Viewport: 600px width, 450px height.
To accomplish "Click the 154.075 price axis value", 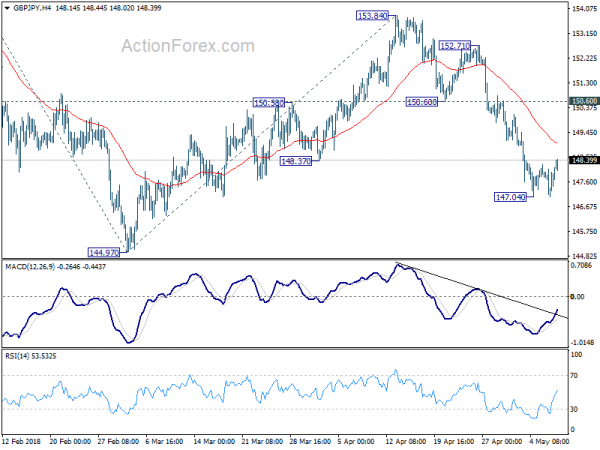I will 584,9.
